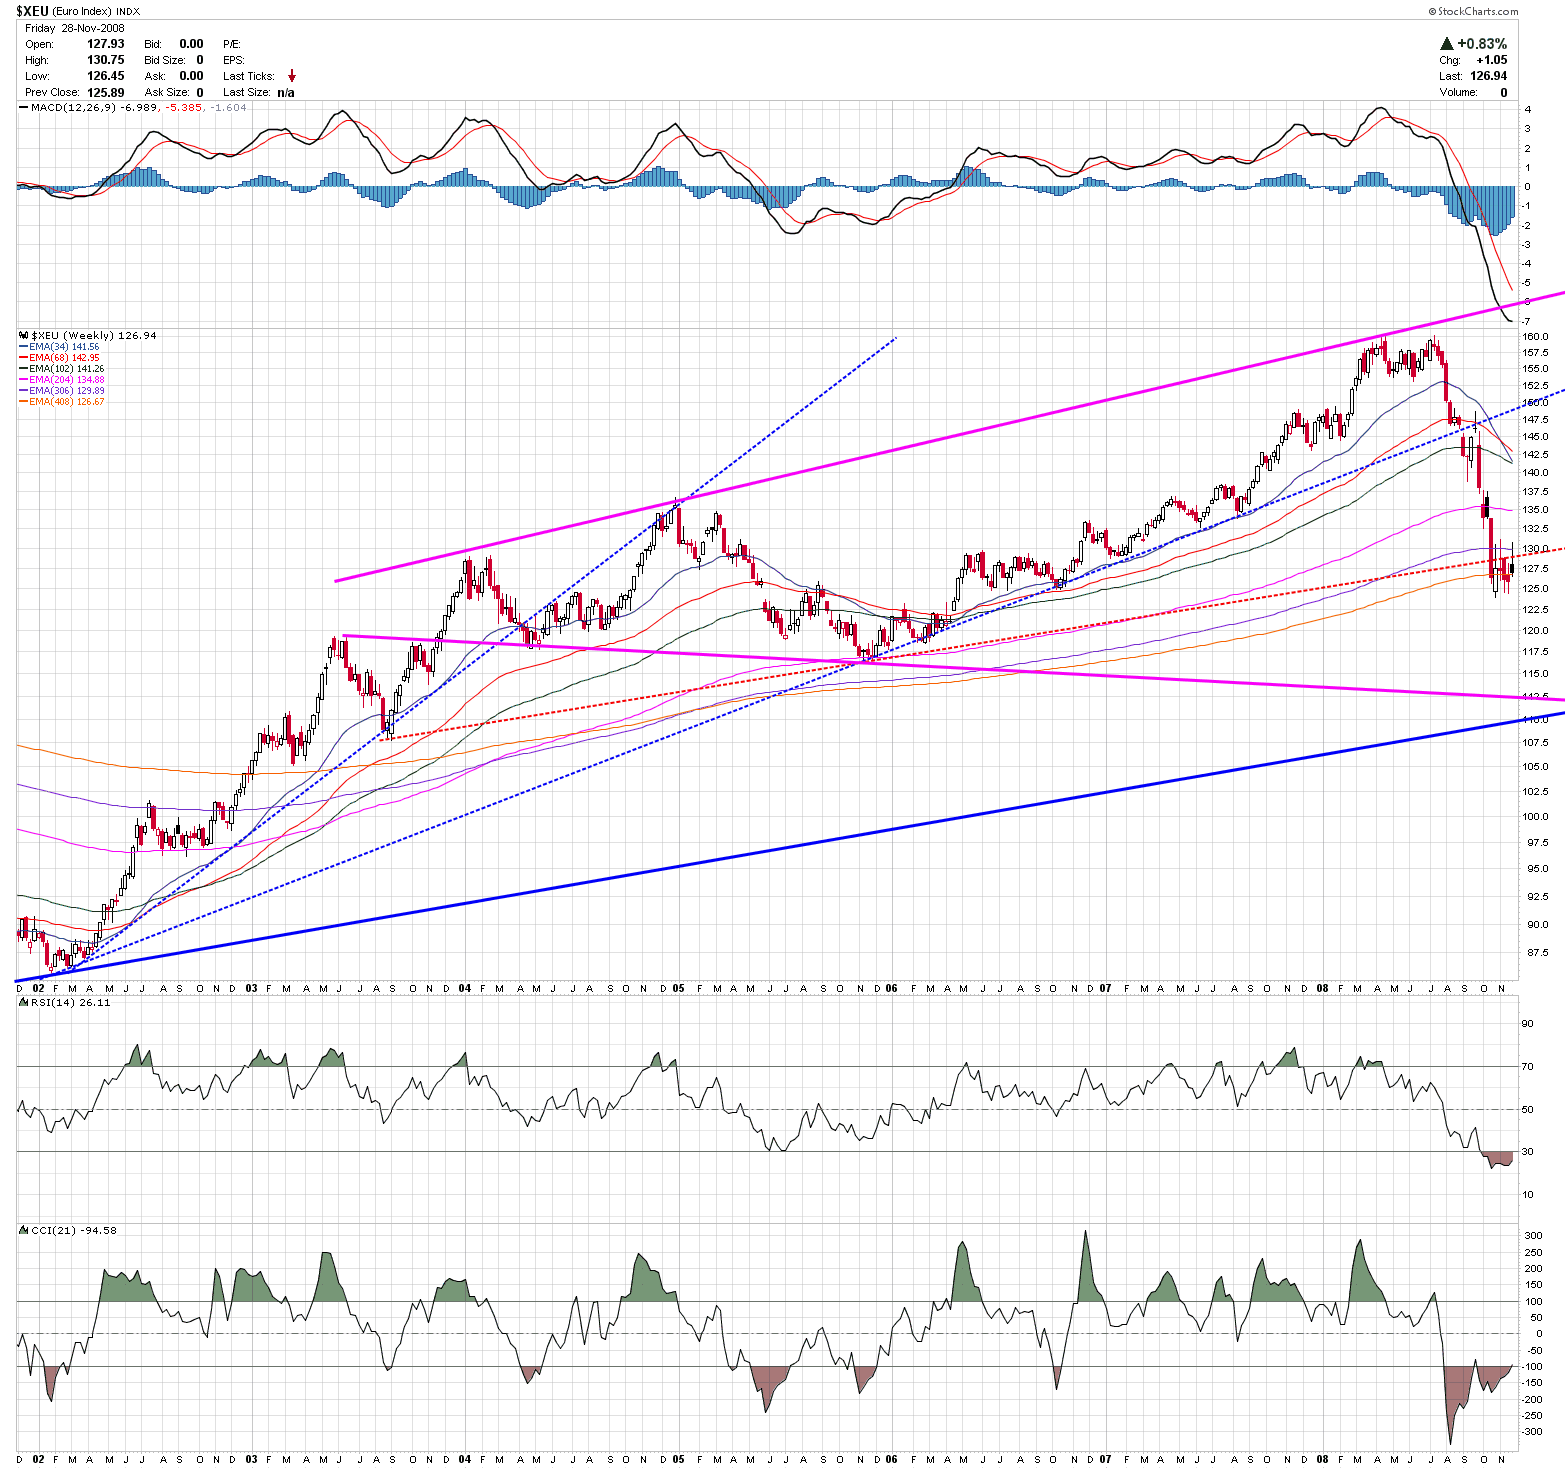Click the -300 level on the CCI axis
The width and height of the screenshot is (1565, 1469).
pos(1531,1432)
